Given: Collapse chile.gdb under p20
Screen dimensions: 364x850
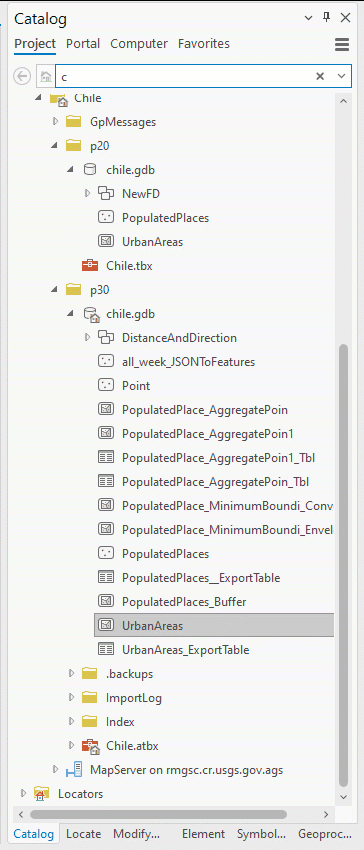Looking at the screenshot, I should click(x=71, y=170).
